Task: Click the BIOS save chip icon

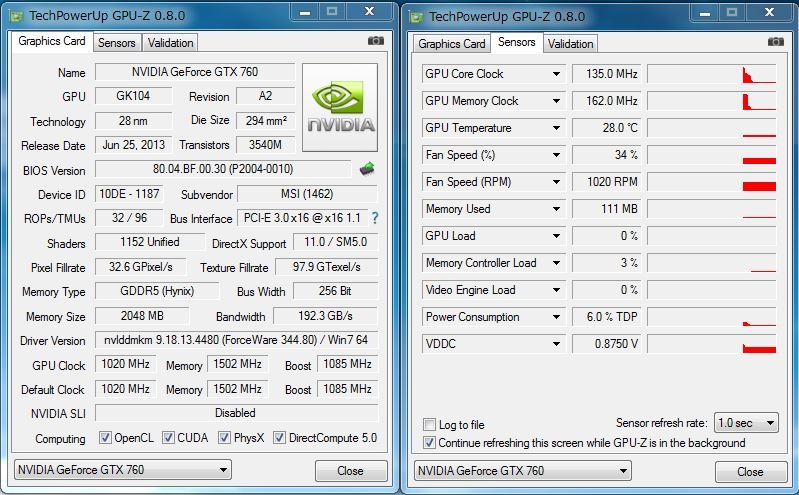Action: coord(367,168)
